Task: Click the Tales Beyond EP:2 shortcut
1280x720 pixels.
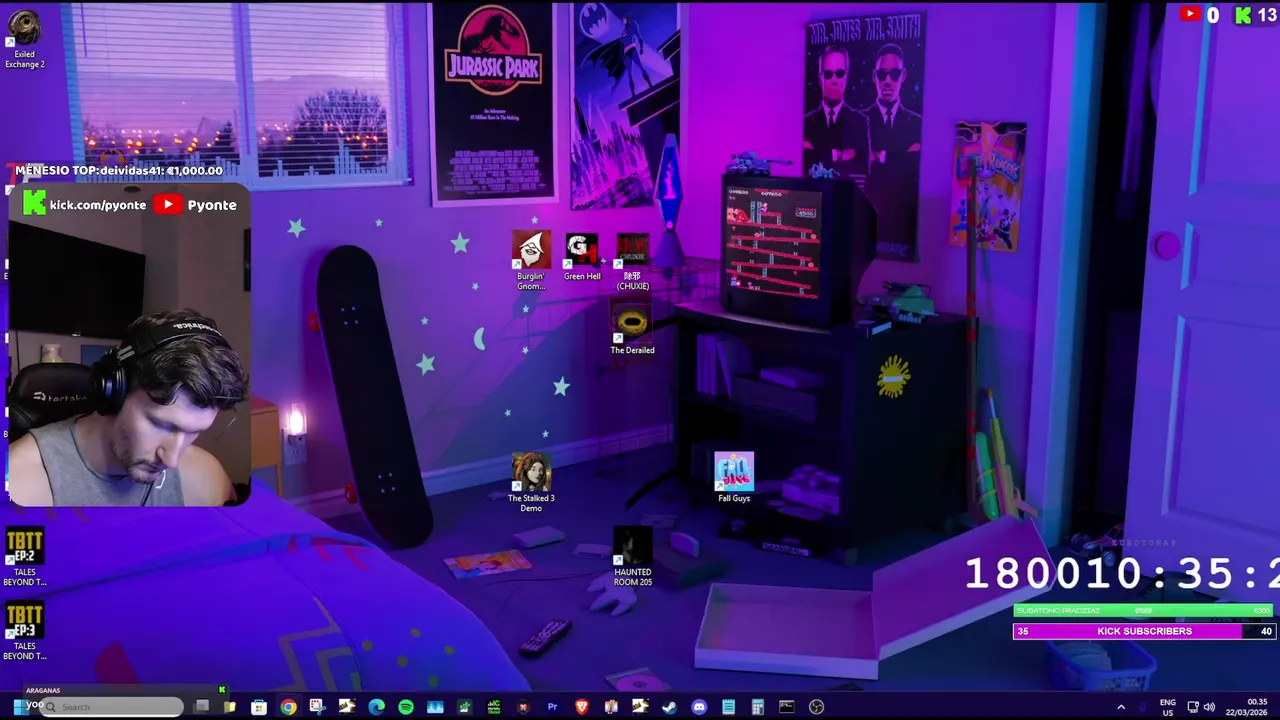Action: (x=24, y=558)
